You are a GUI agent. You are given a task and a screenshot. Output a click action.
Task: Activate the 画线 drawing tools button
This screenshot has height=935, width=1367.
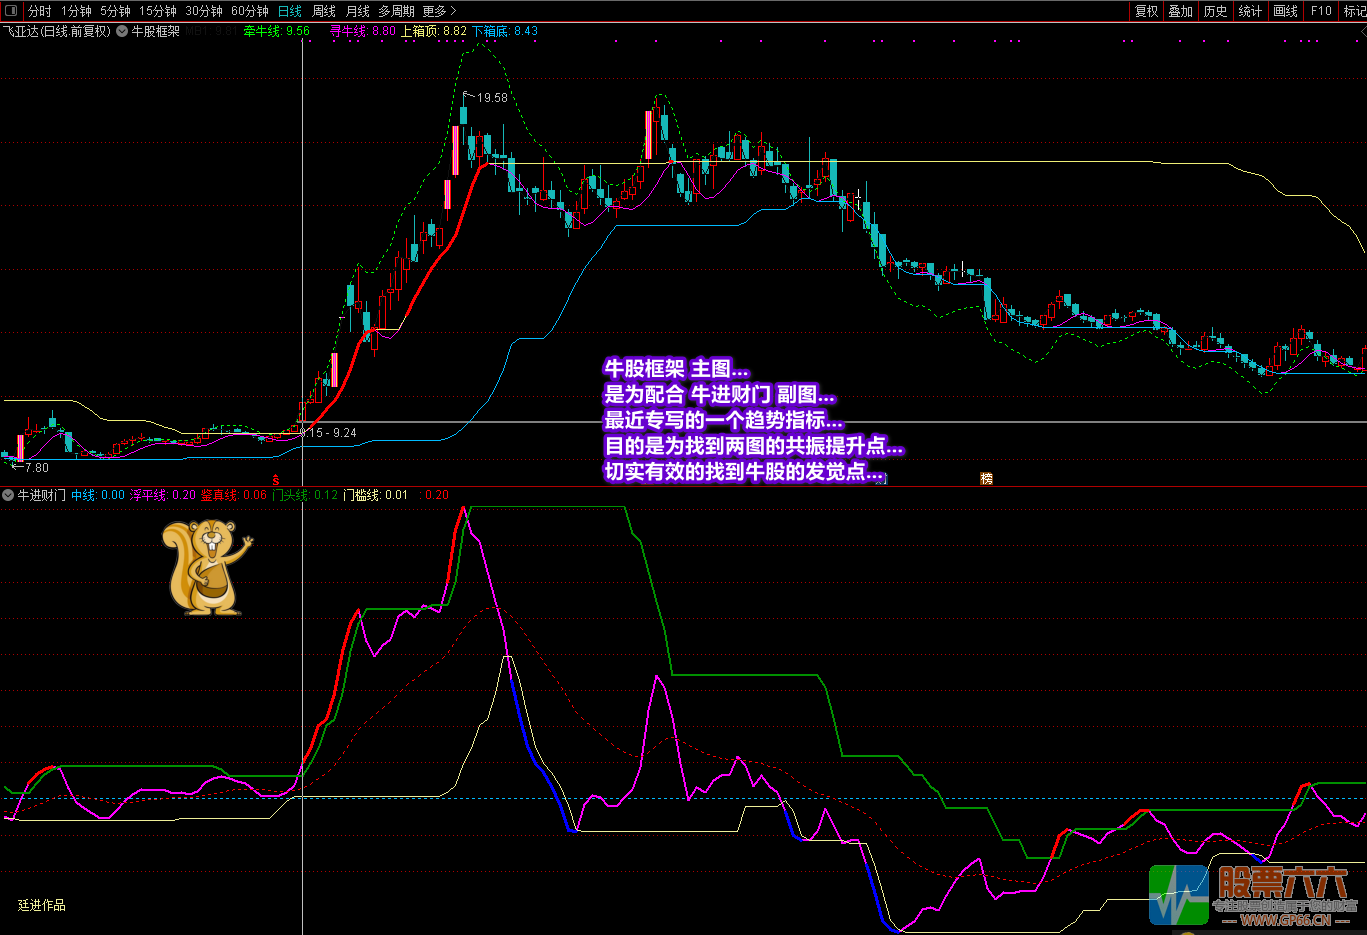pos(1286,11)
